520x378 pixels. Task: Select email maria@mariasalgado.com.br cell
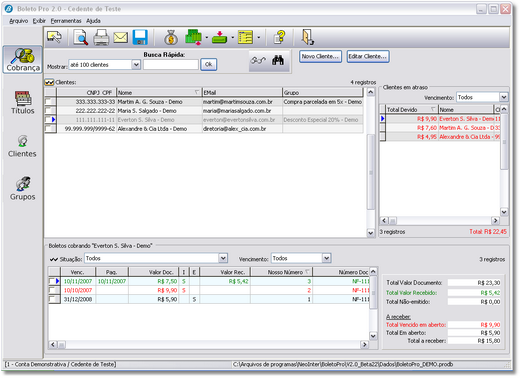pos(242,111)
